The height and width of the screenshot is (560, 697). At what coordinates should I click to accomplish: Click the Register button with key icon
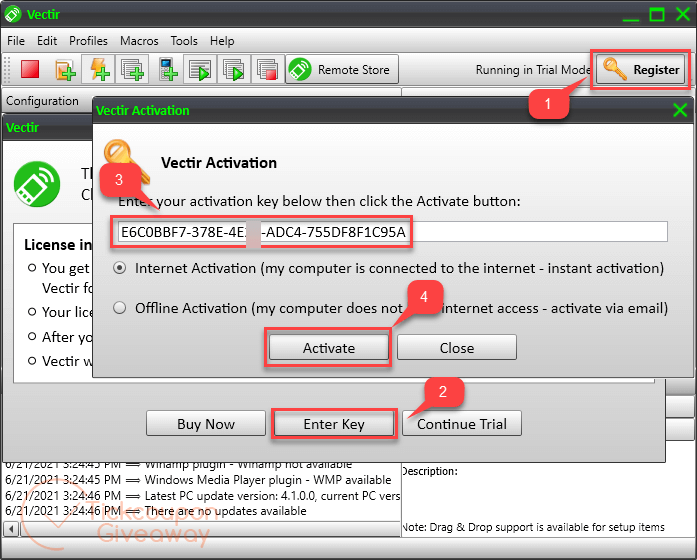click(x=641, y=69)
